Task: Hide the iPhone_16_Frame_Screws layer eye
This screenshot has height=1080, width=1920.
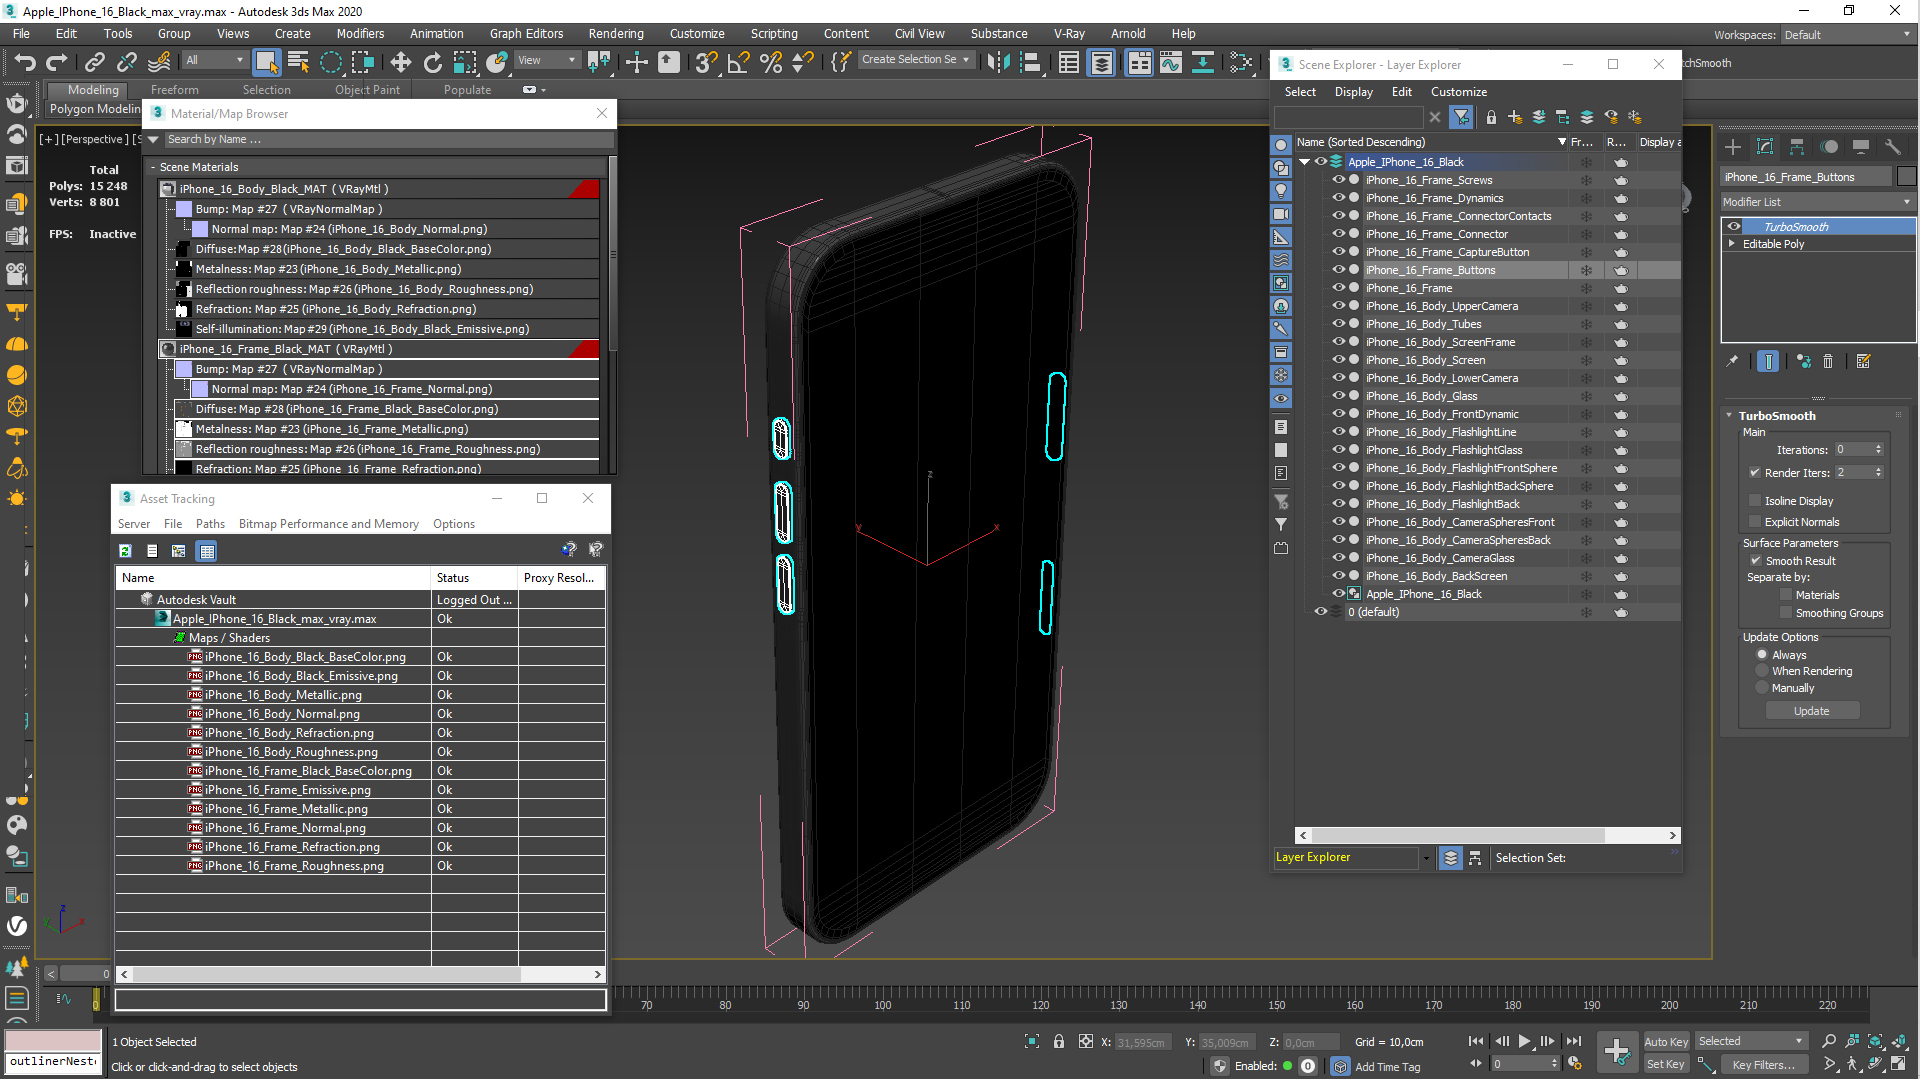Action: [1338, 180]
